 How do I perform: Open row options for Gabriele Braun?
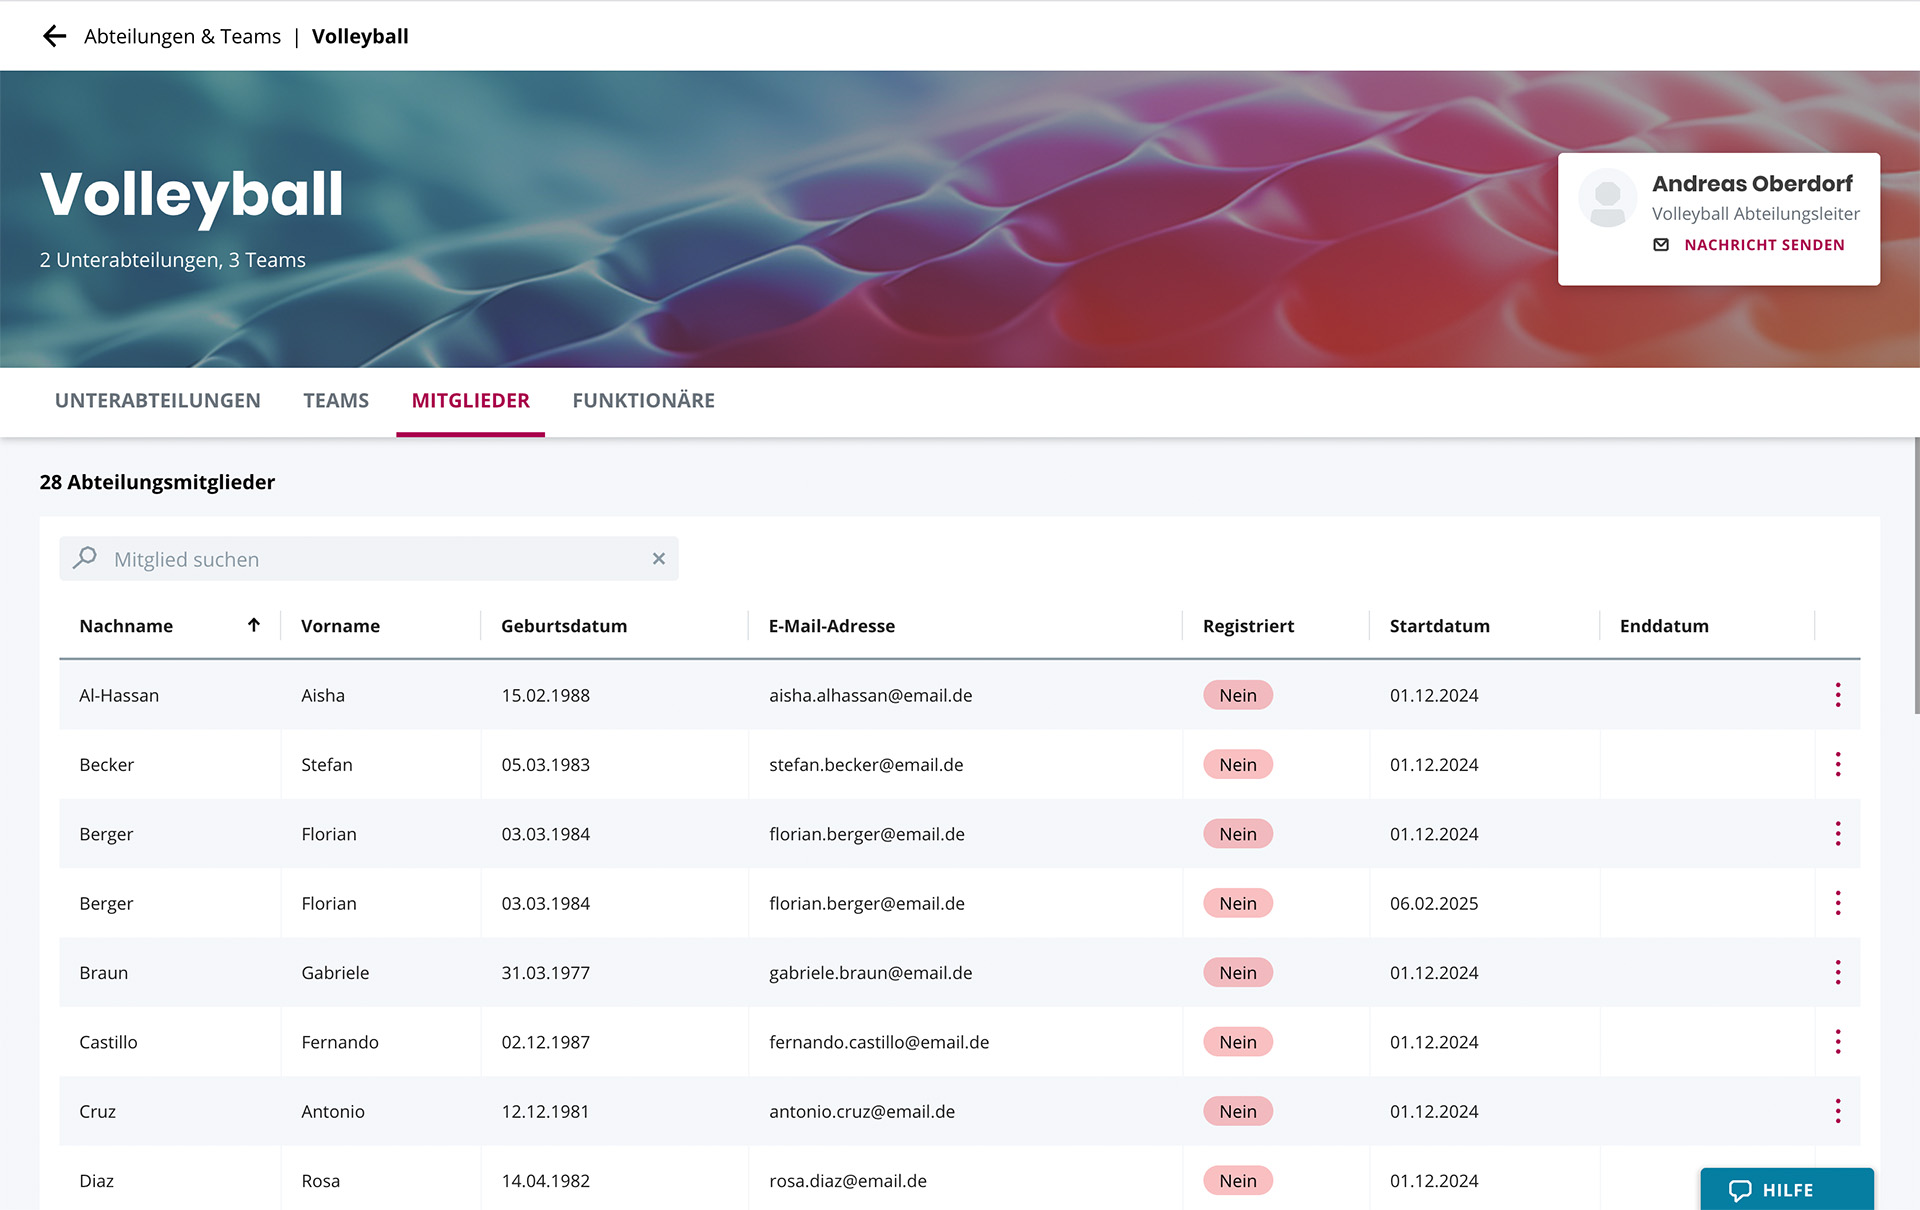click(x=1837, y=973)
